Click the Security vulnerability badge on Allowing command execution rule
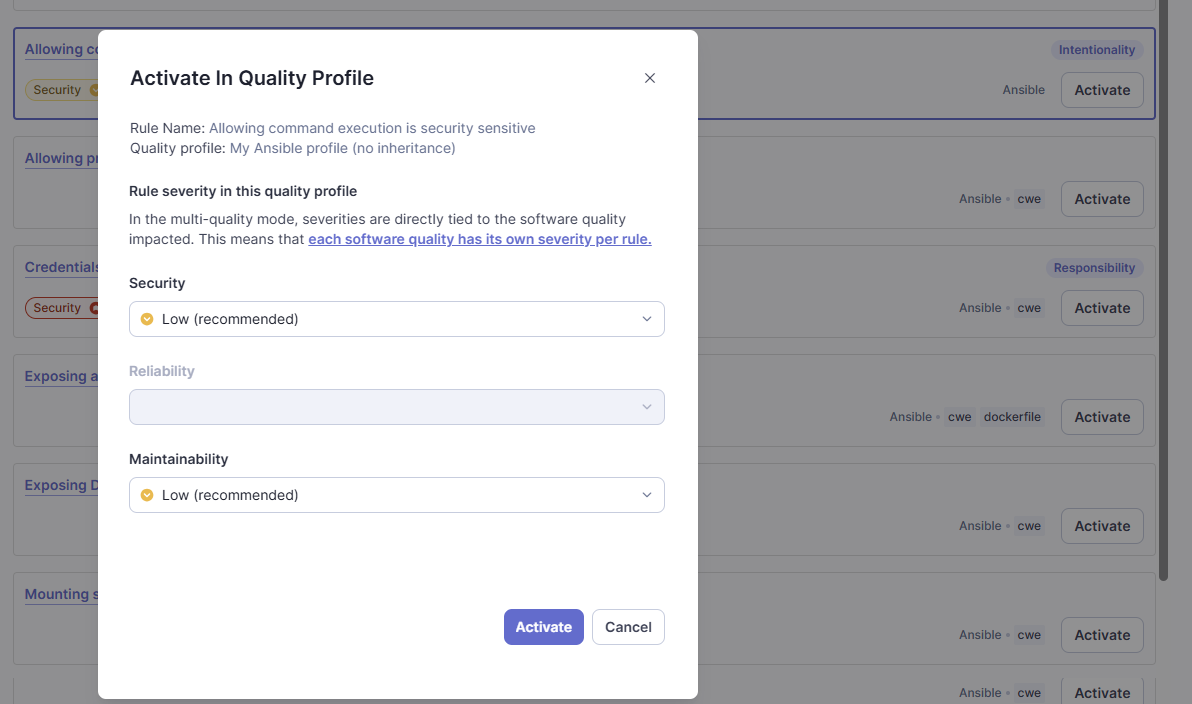1192x704 pixels. click(x=58, y=89)
